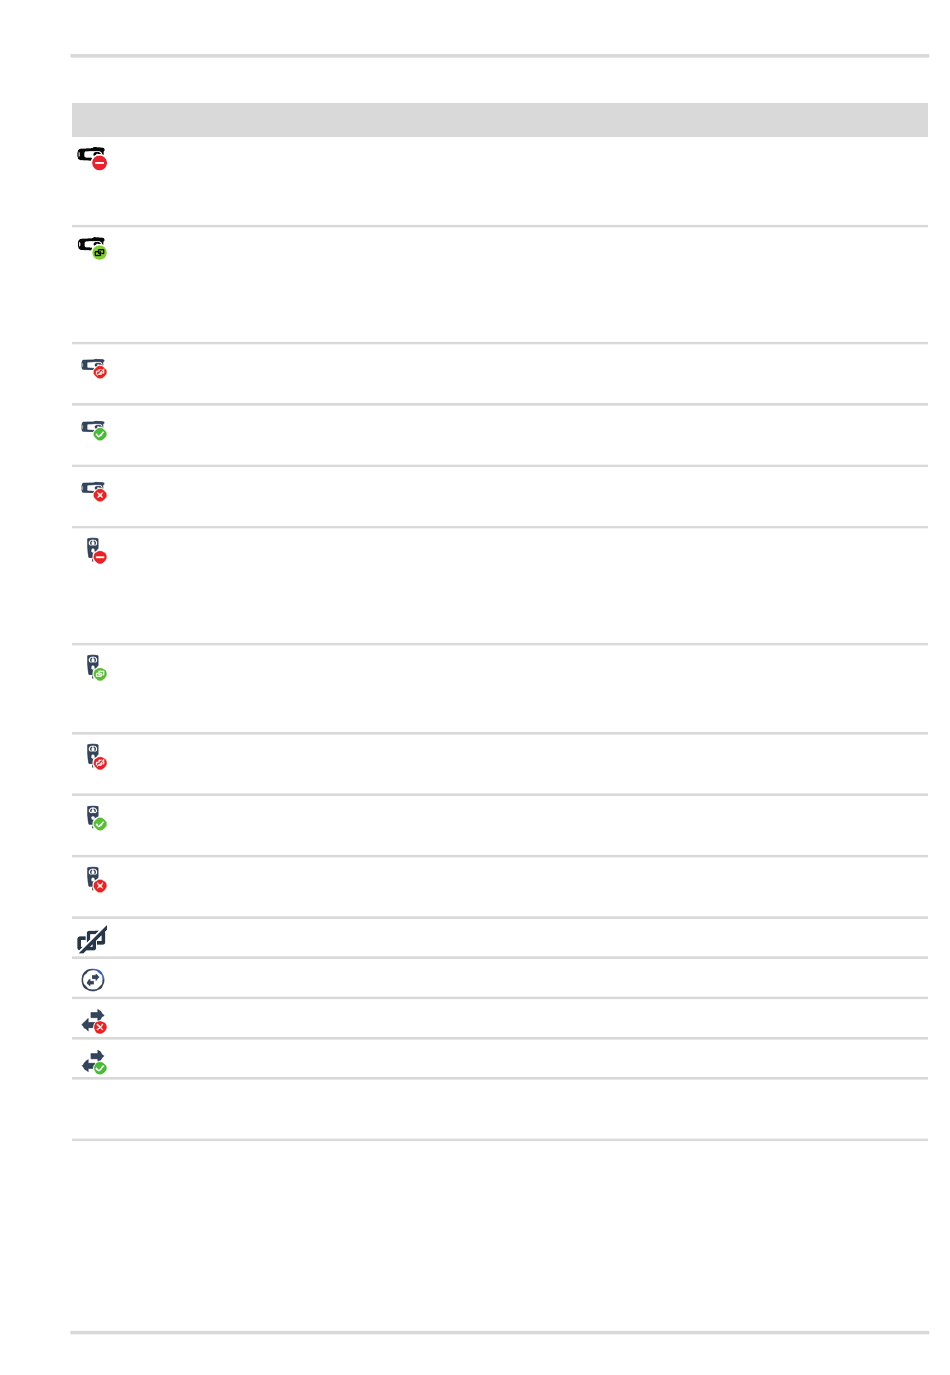
Task: Click the upright meter icon with green checkmark
Action: (96, 818)
